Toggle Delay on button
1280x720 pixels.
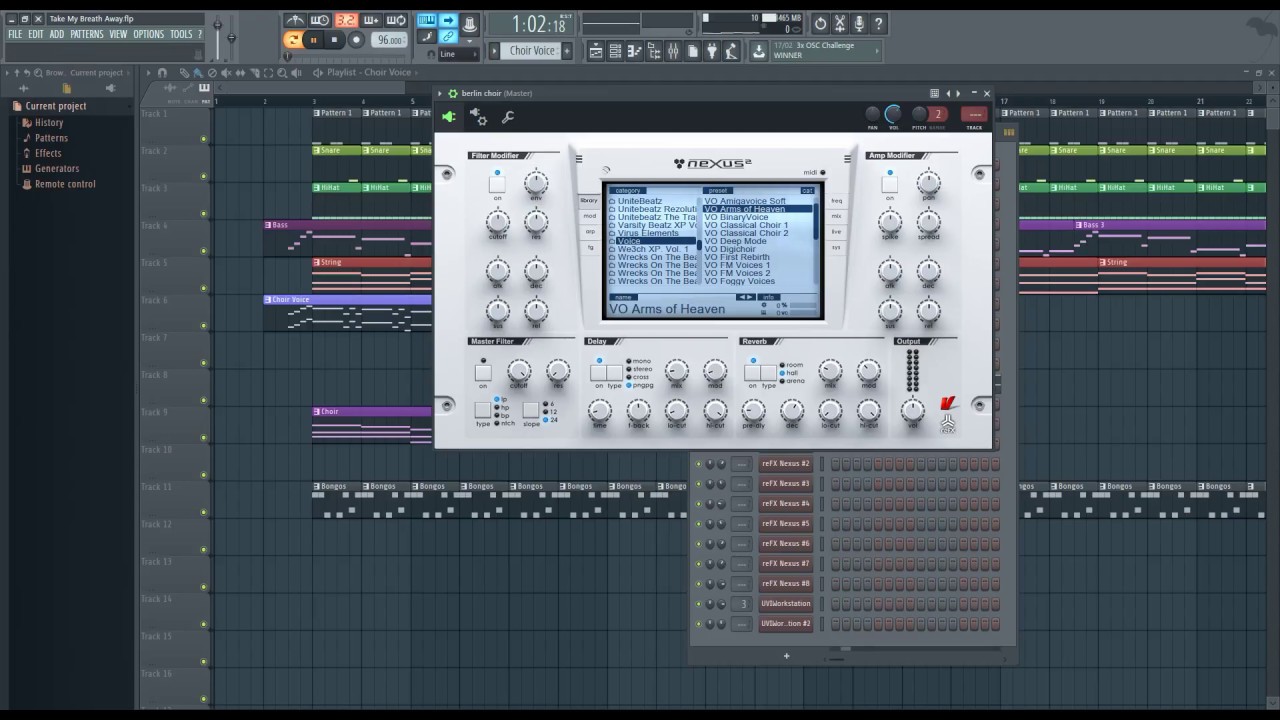point(598,373)
